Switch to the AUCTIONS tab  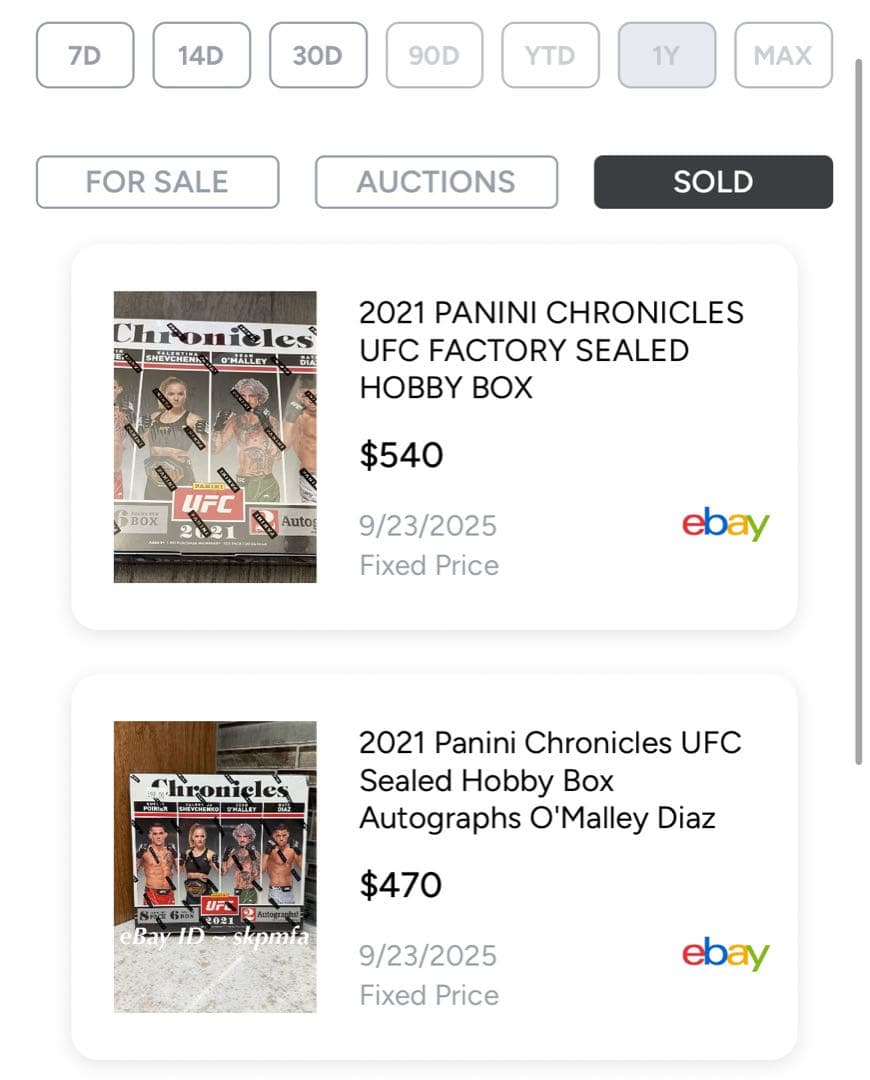pyautogui.click(x=436, y=181)
